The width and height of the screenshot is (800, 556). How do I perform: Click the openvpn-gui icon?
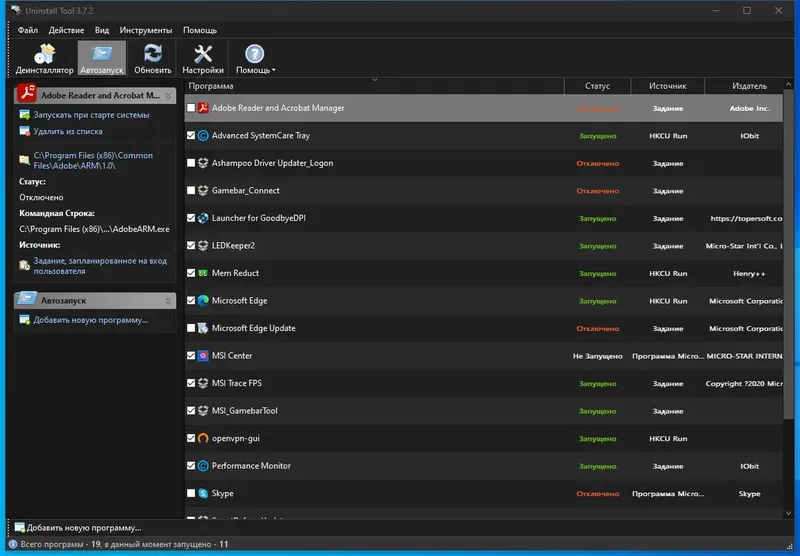coord(203,438)
